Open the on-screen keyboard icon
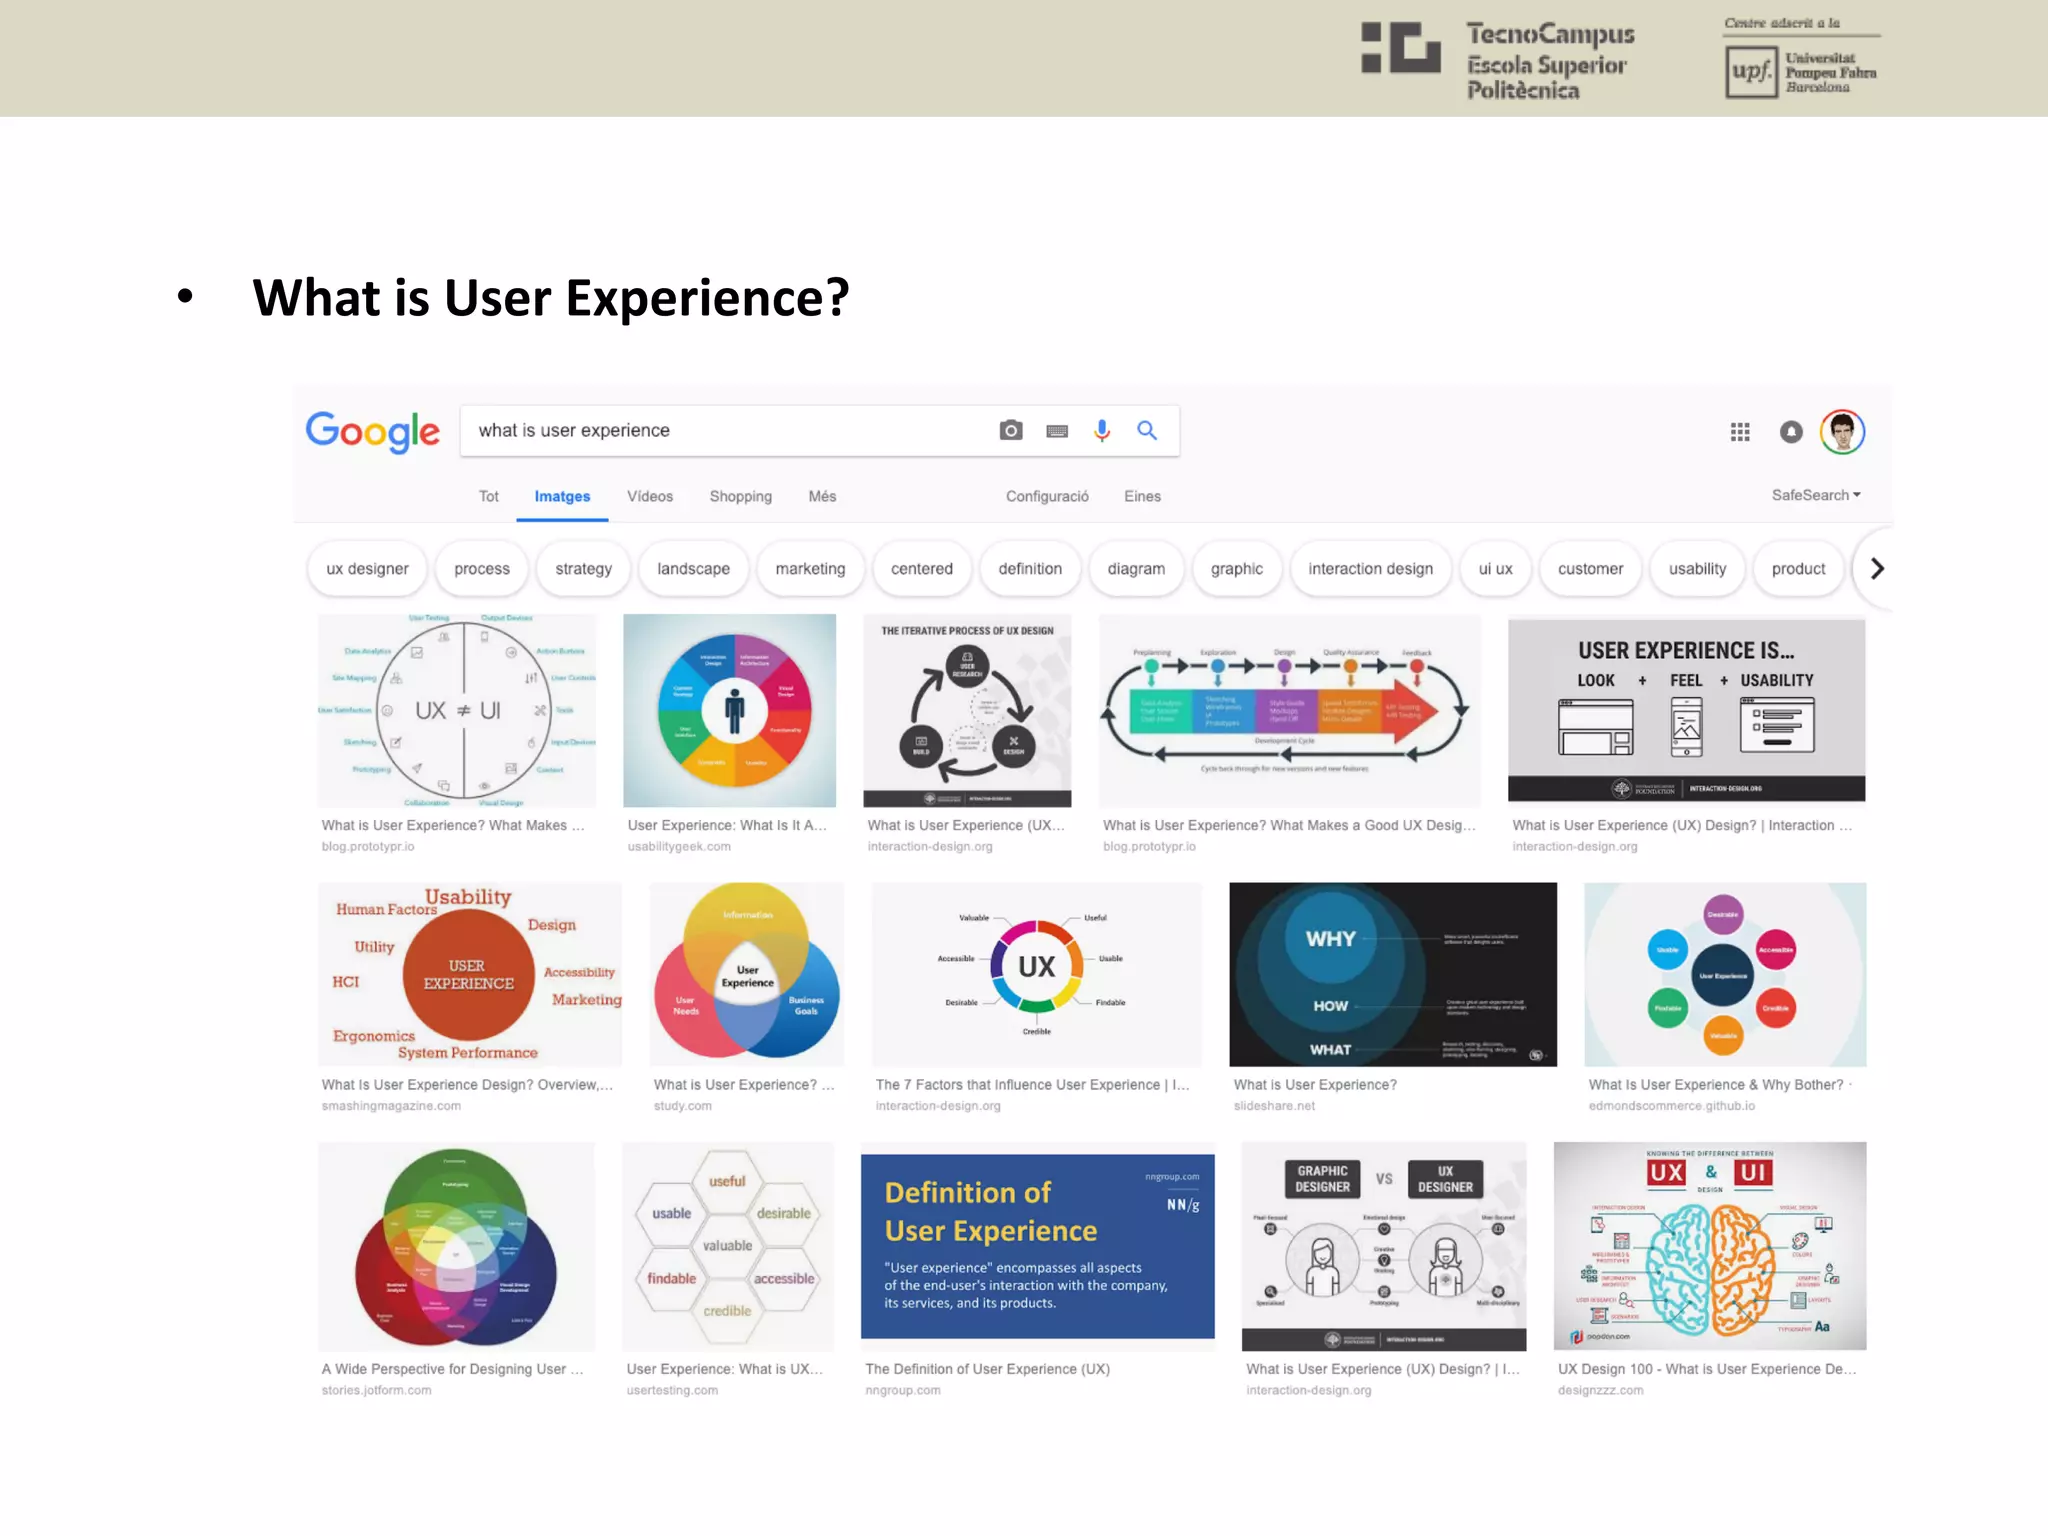The height and width of the screenshot is (1536, 2048). [1057, 431]
